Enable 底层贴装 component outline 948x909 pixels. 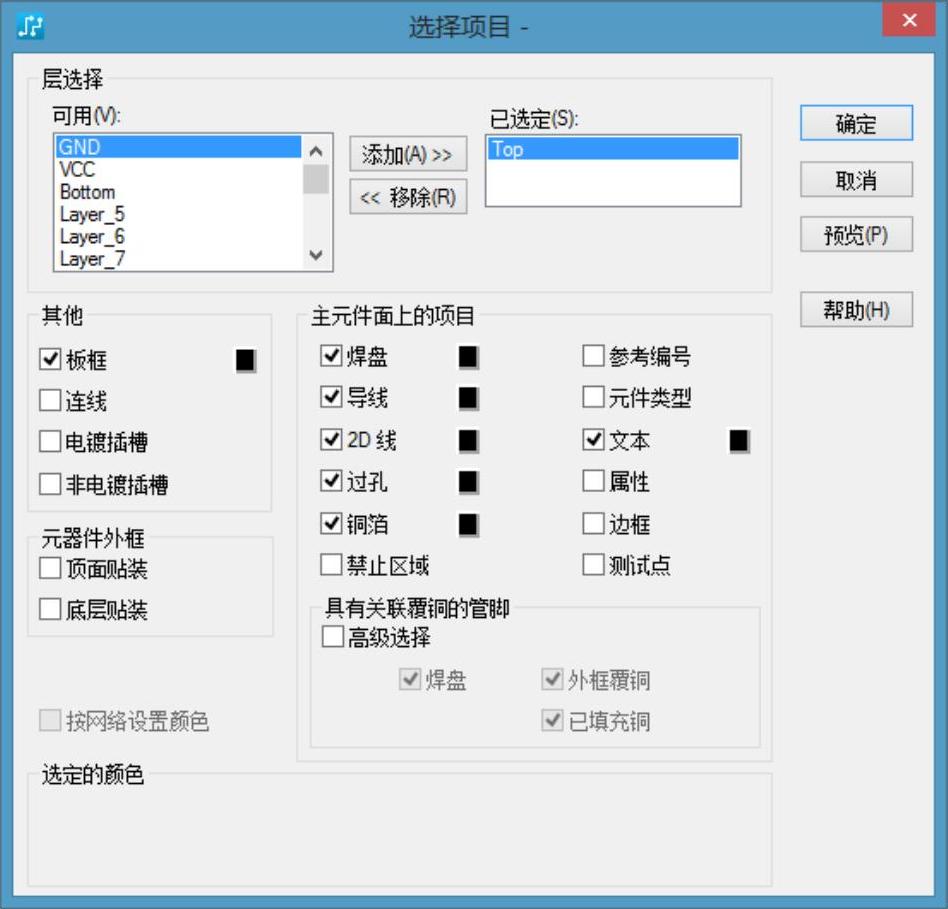(50, 610)
